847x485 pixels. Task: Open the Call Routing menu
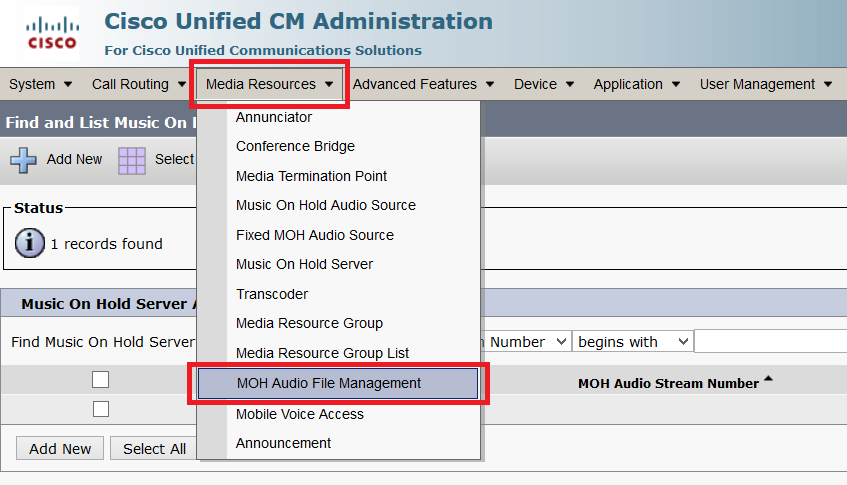point(136,84)
